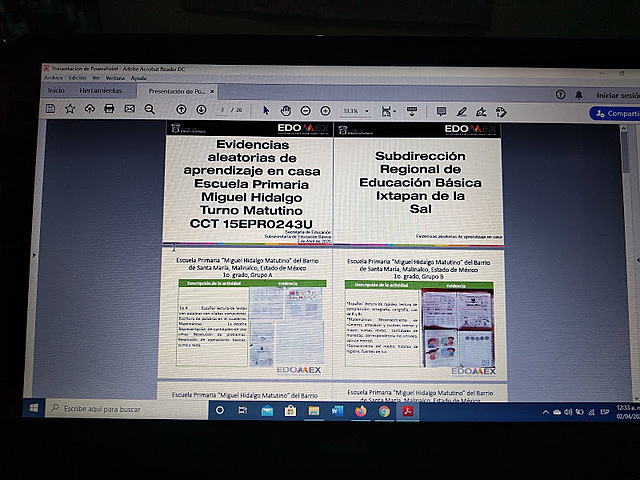Screen dimensions: 640x480
Task: Open Chrome in the taskbar
Action: 384,411
